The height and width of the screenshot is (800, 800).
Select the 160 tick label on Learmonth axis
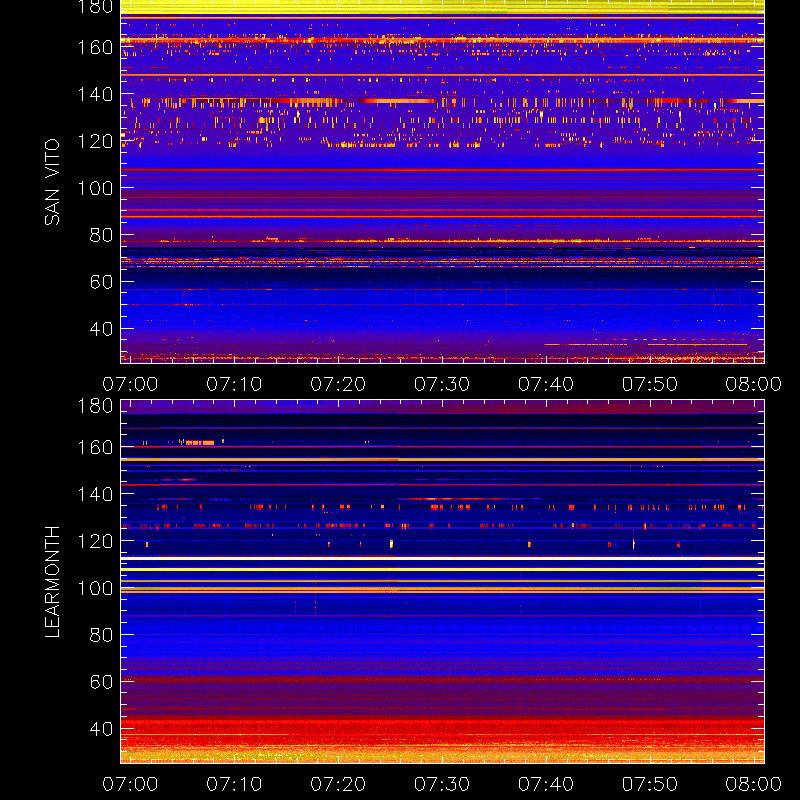click(95, 447)
